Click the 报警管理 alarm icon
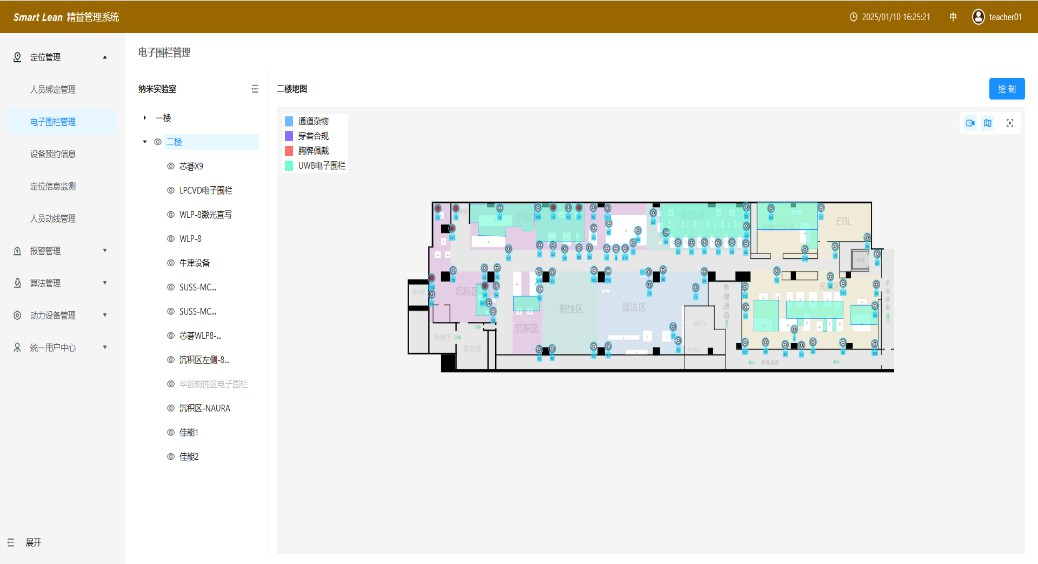The width and height of the screenshot is (1038, 564). (17, 251)
